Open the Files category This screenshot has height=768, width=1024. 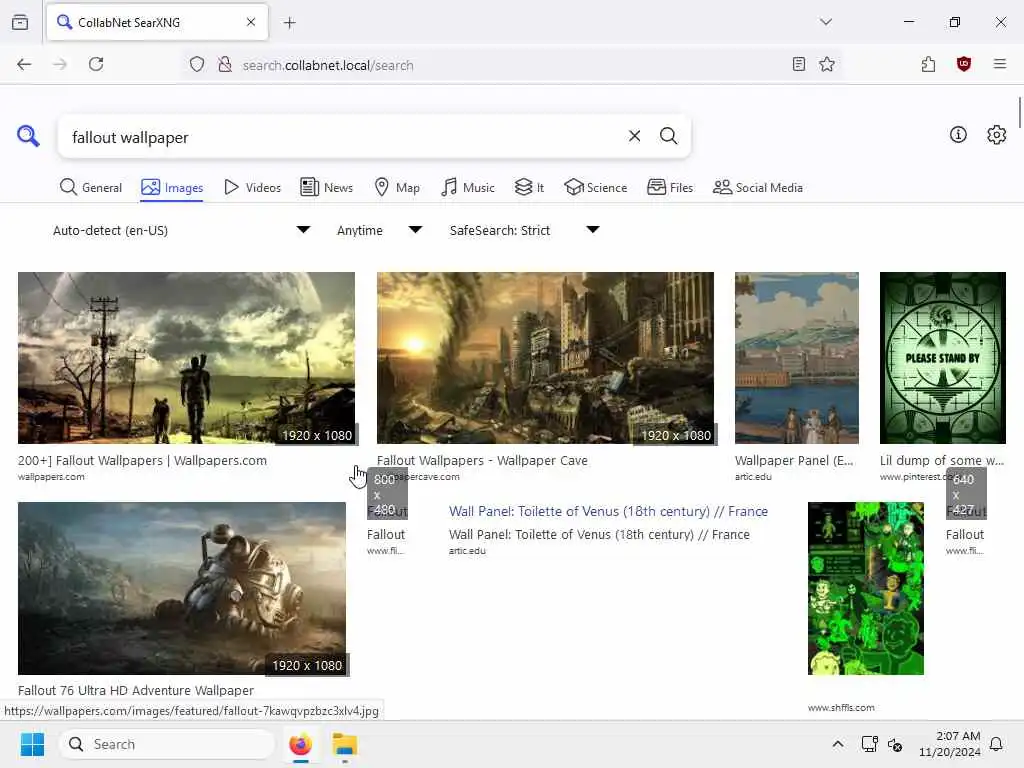coord(670,187)
